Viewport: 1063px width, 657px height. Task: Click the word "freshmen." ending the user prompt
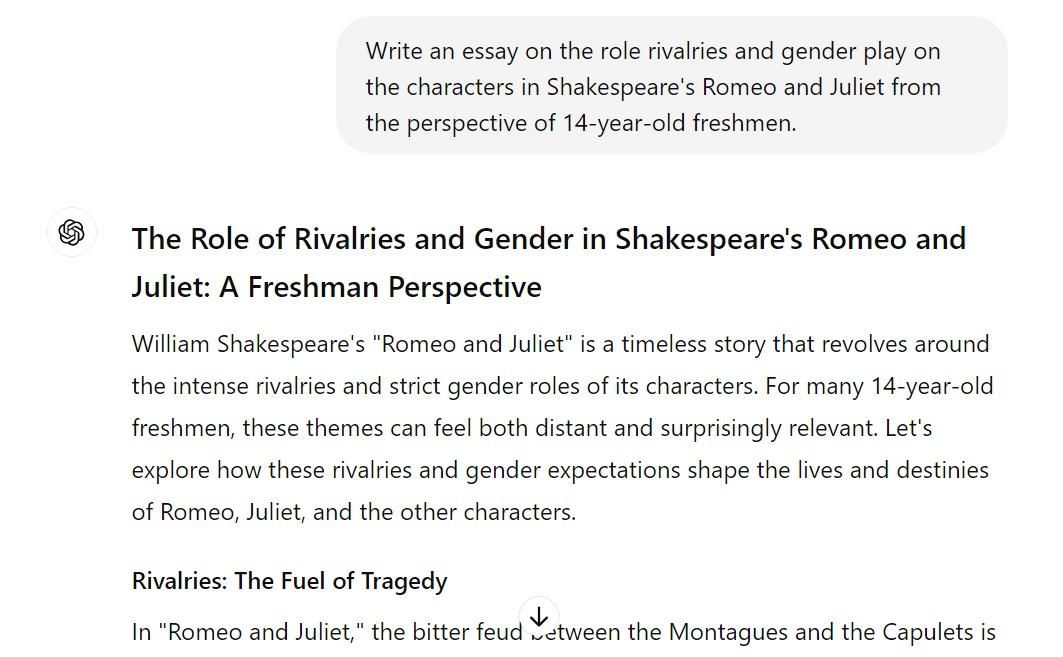[x=744, y=123]
